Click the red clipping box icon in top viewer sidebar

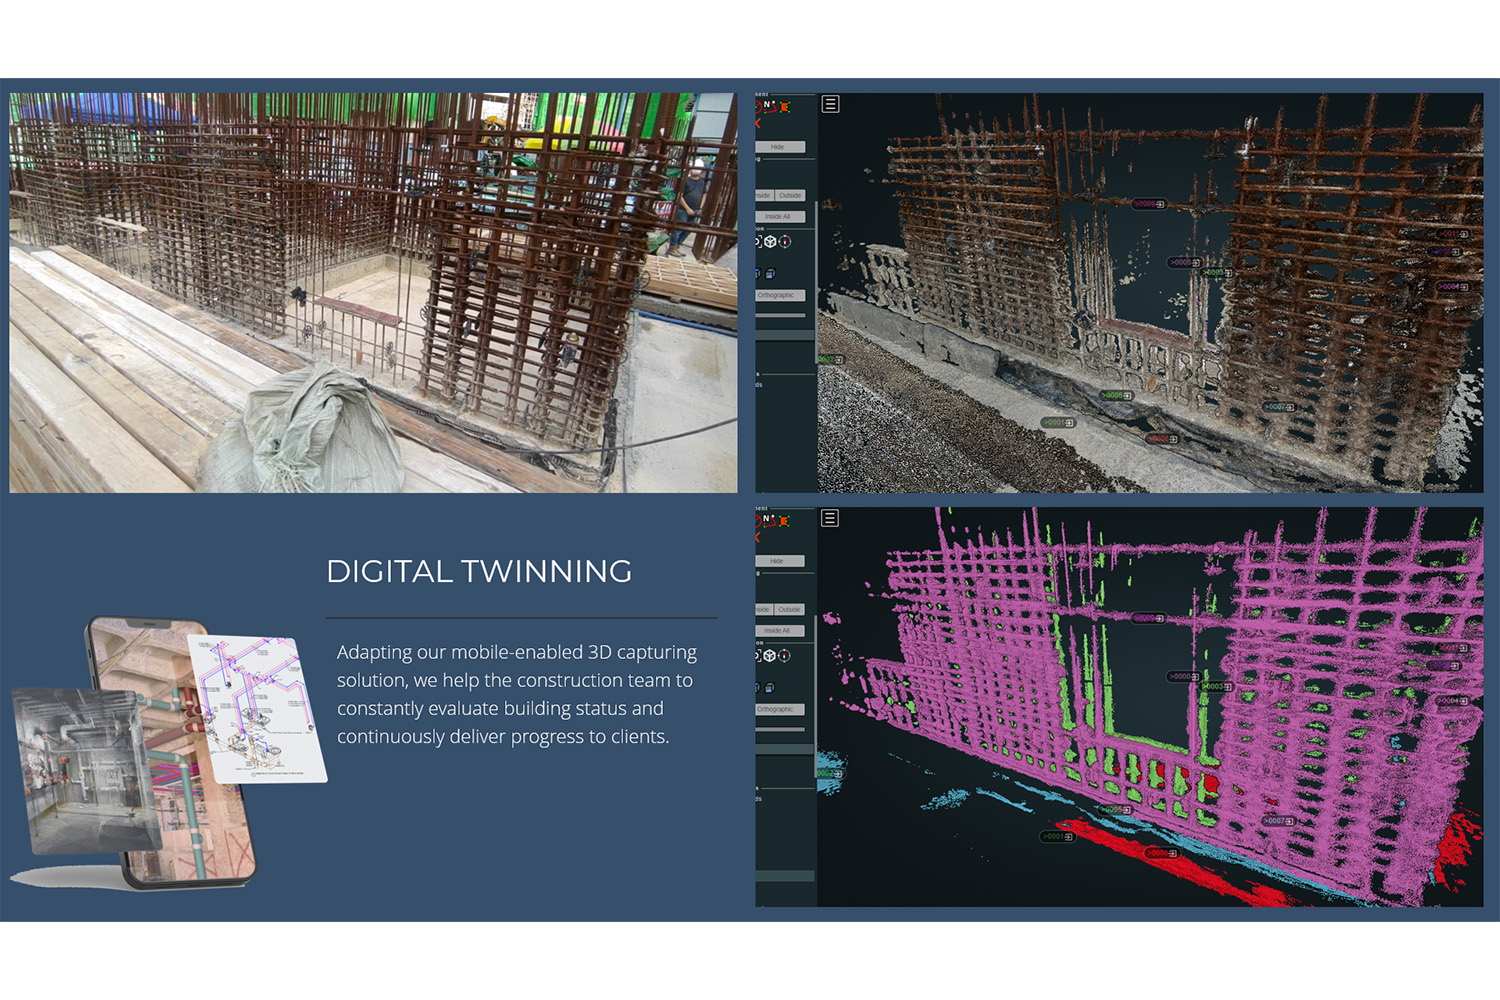pos(785,107)
